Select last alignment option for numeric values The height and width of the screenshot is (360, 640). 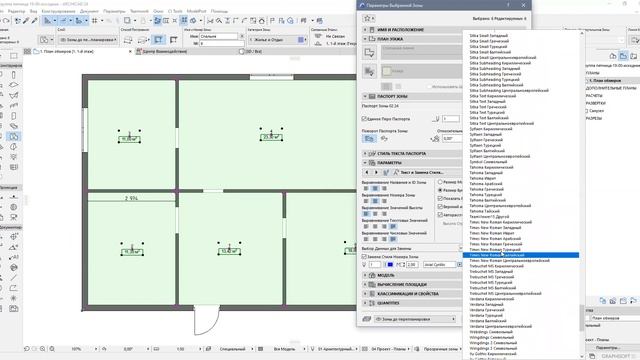(x=393, y=239)
